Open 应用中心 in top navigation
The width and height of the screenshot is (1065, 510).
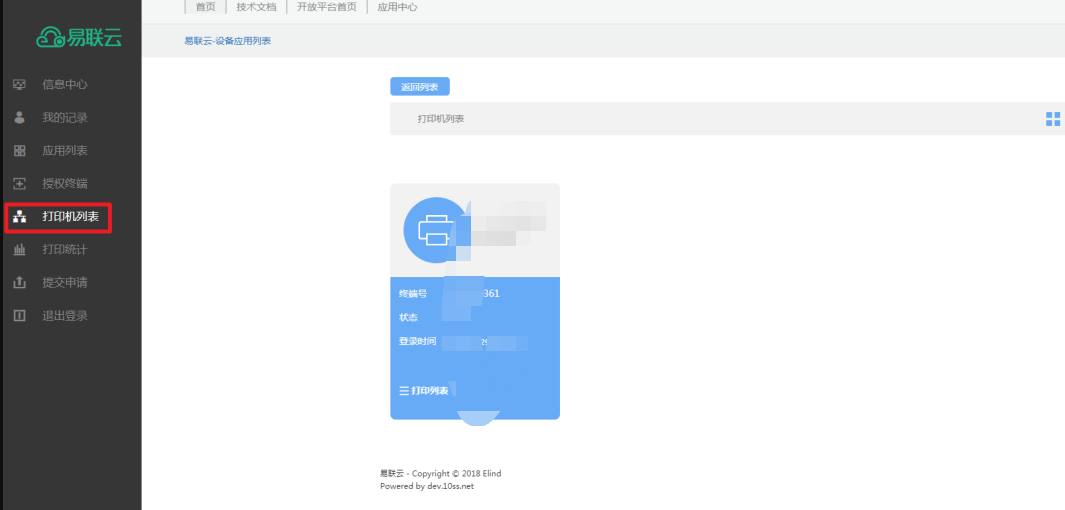point(397,7)
